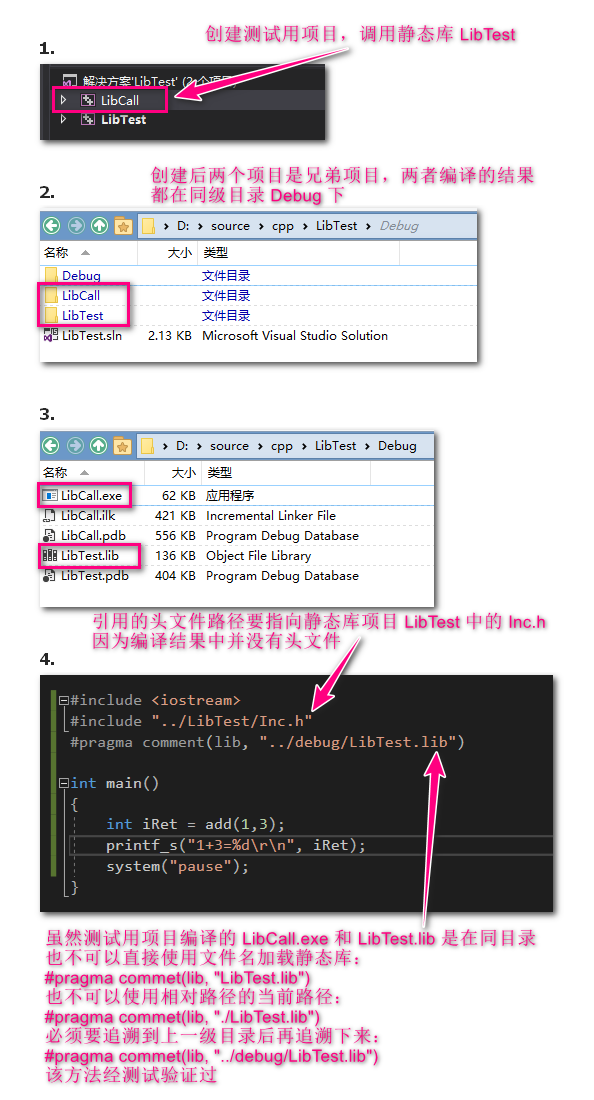This screenshot has width=594, height=1100.
Task: Sort by 大小 column in LibCall.exe window
Action: point(184,473)
